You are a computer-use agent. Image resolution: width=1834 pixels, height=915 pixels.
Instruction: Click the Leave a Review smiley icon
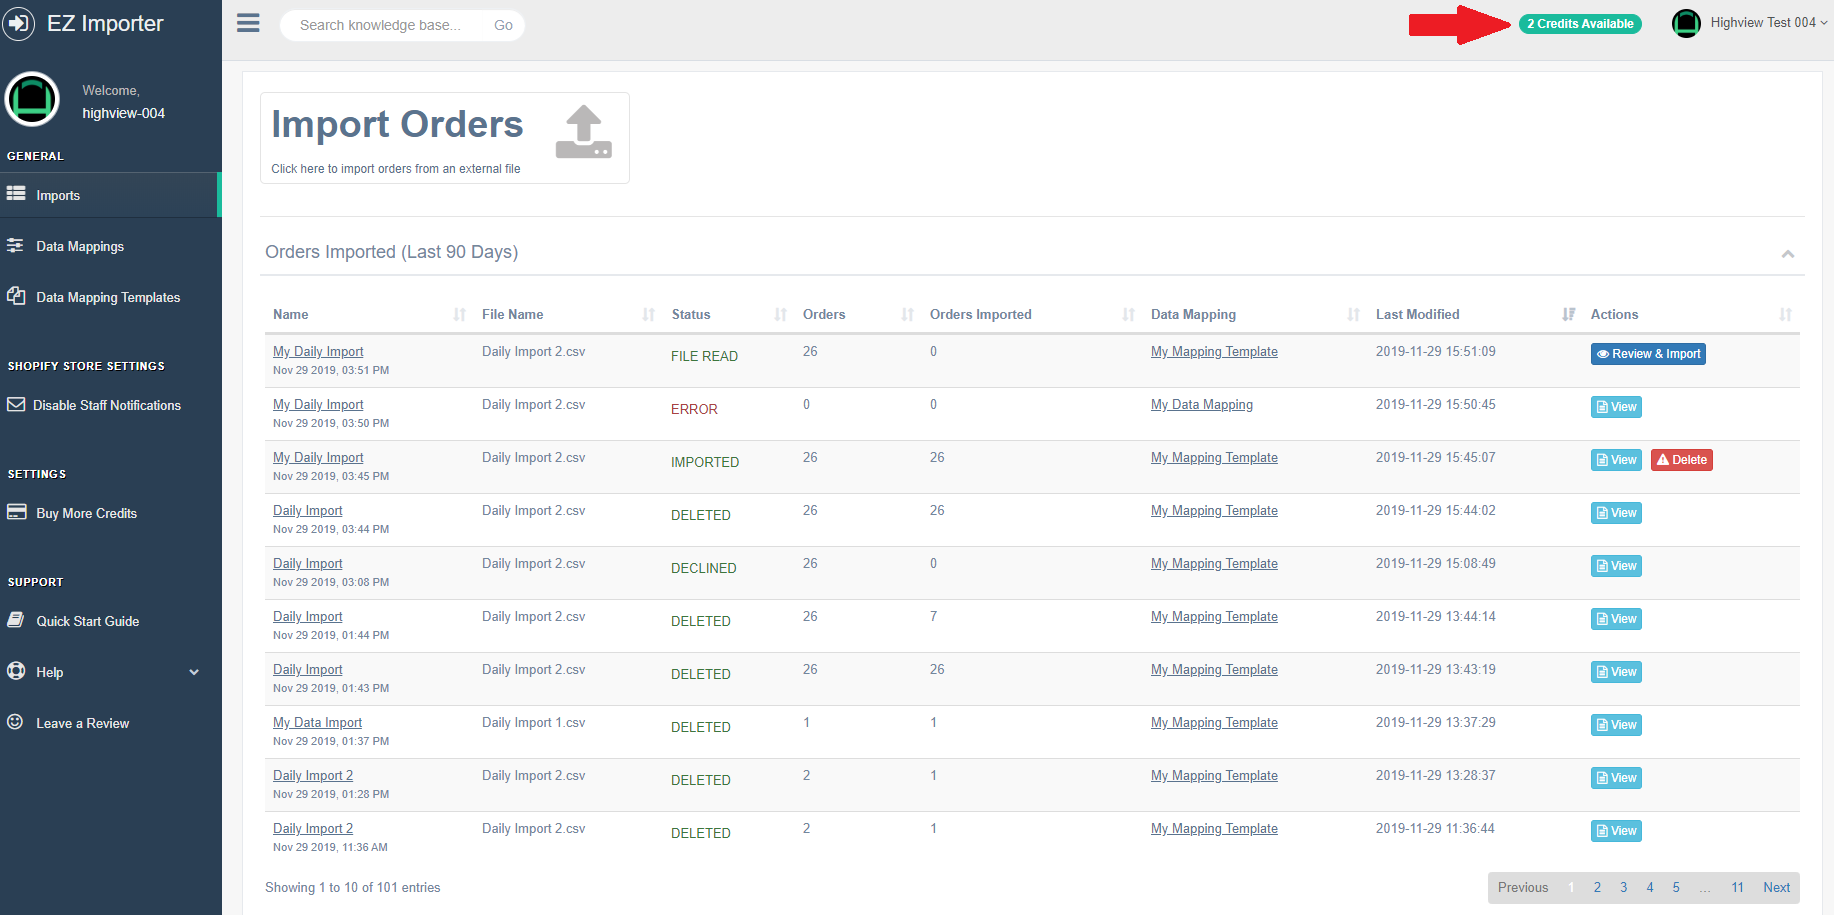point(15,722)
